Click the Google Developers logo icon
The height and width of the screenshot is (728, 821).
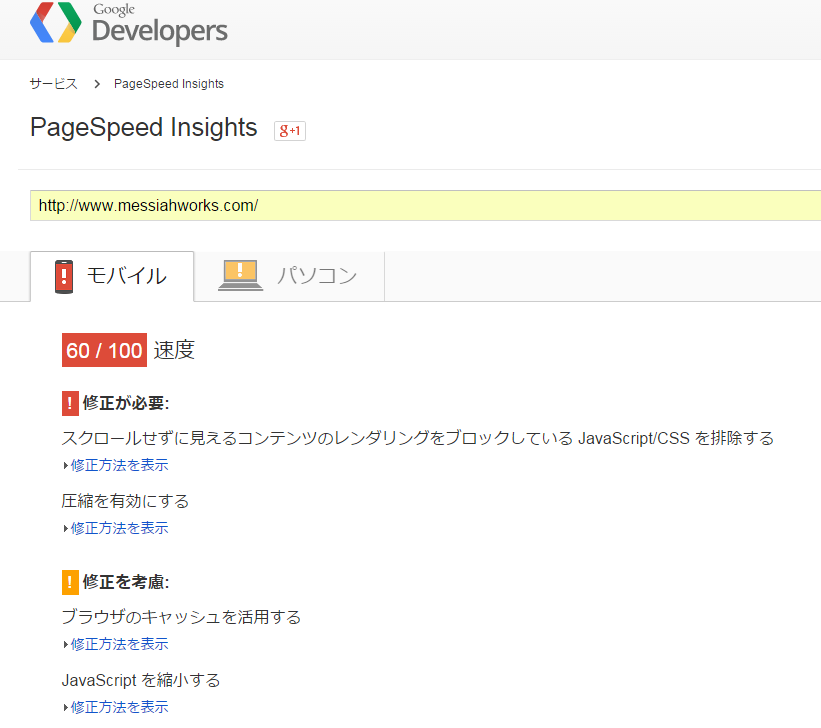[x=56, y=22]
